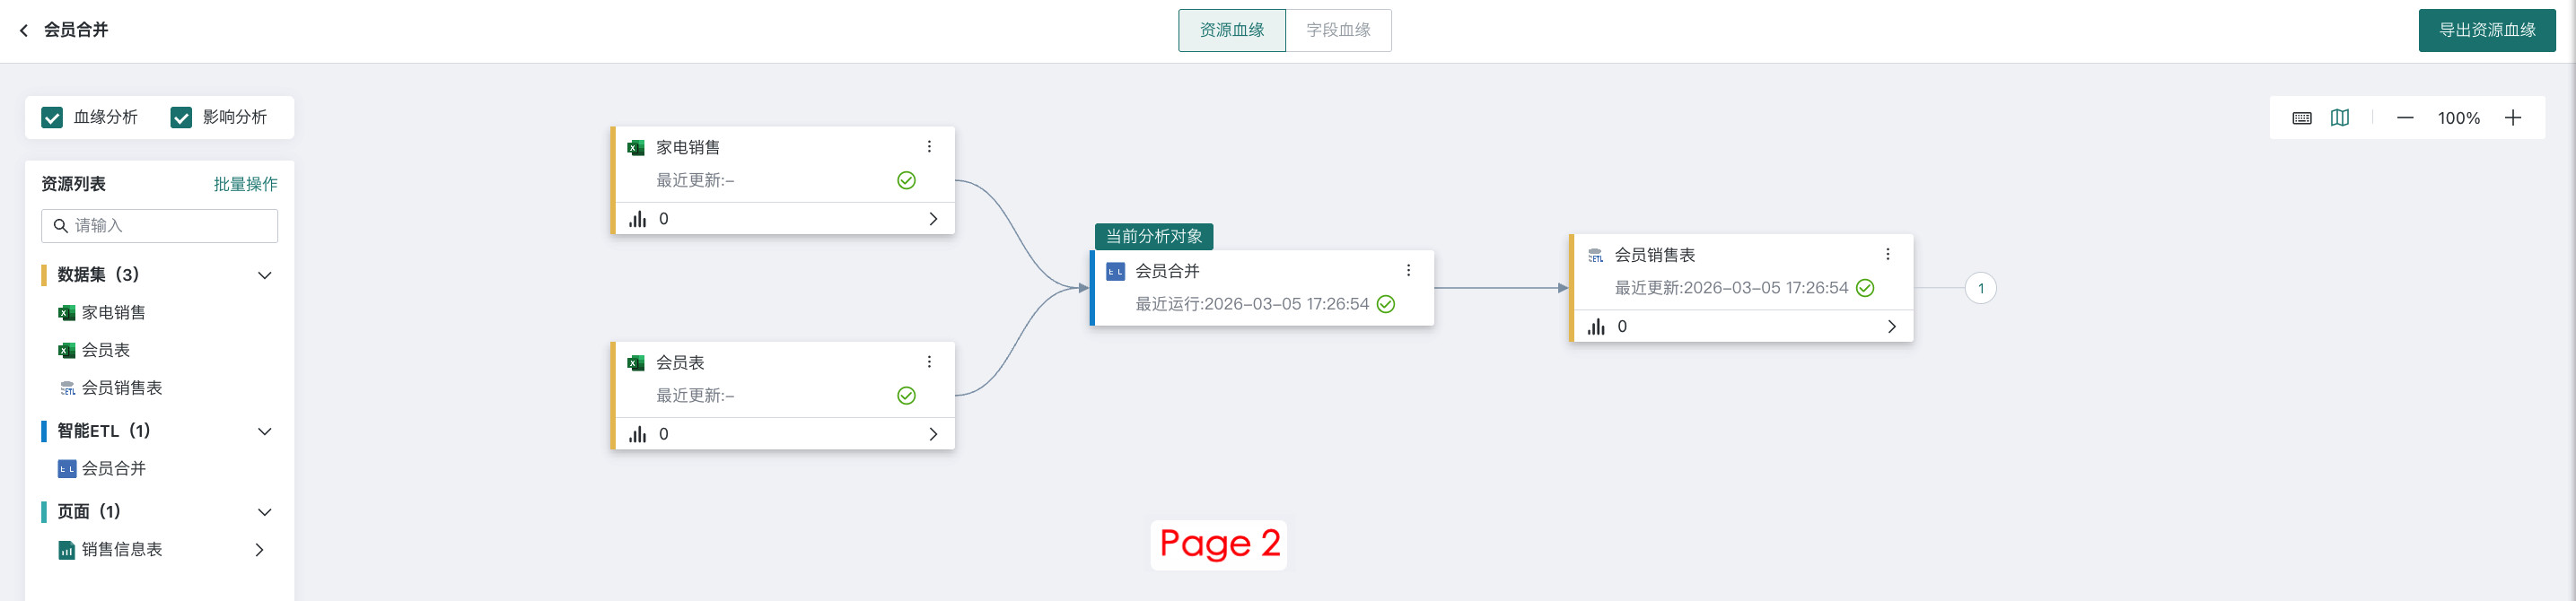Toggle the minimap icon in the zoom toolbar
Viewport: 2576px width, 601px height.
click(x=2340, y=118)
